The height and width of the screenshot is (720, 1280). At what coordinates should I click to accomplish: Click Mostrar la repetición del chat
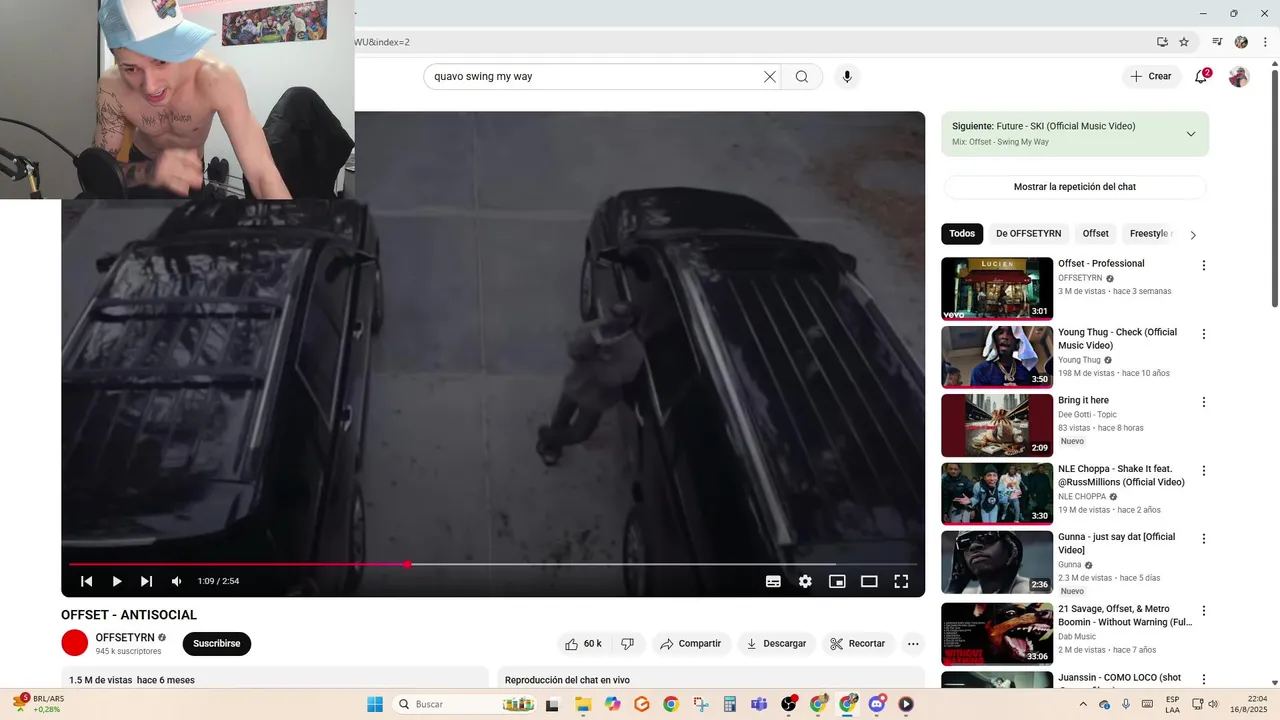point(1075,187)
